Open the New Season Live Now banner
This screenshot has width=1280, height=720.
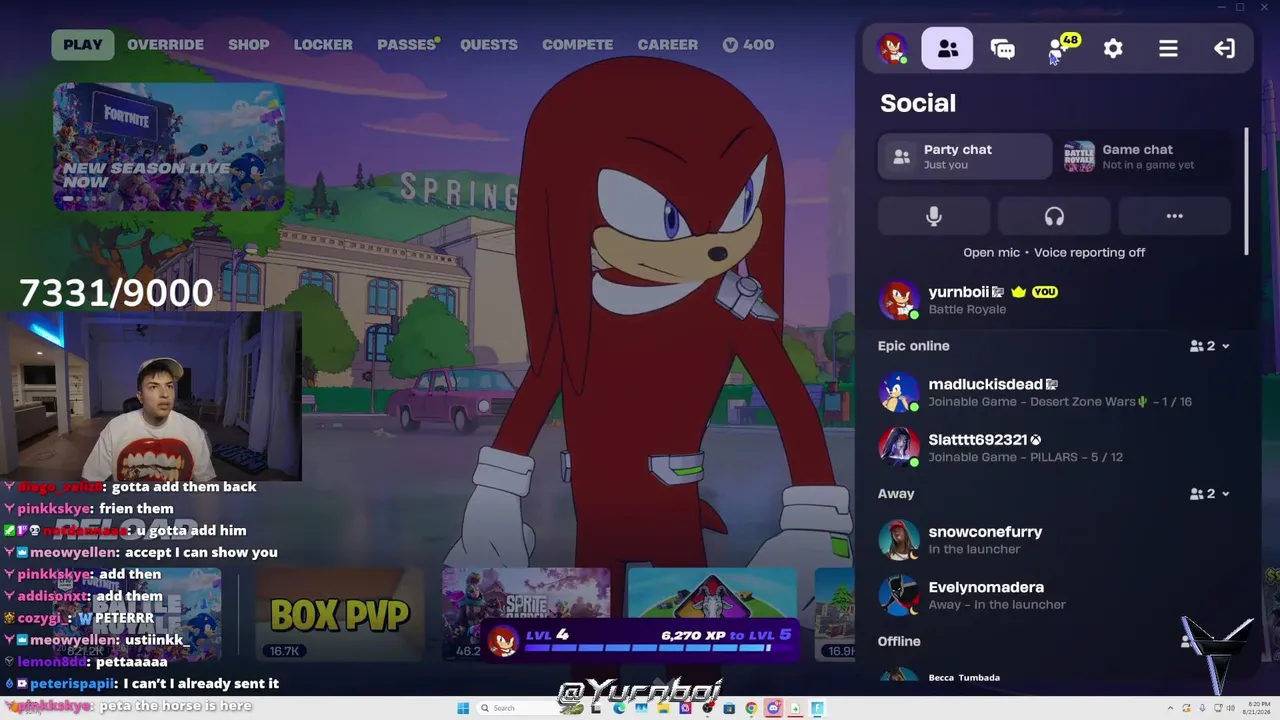169,147
